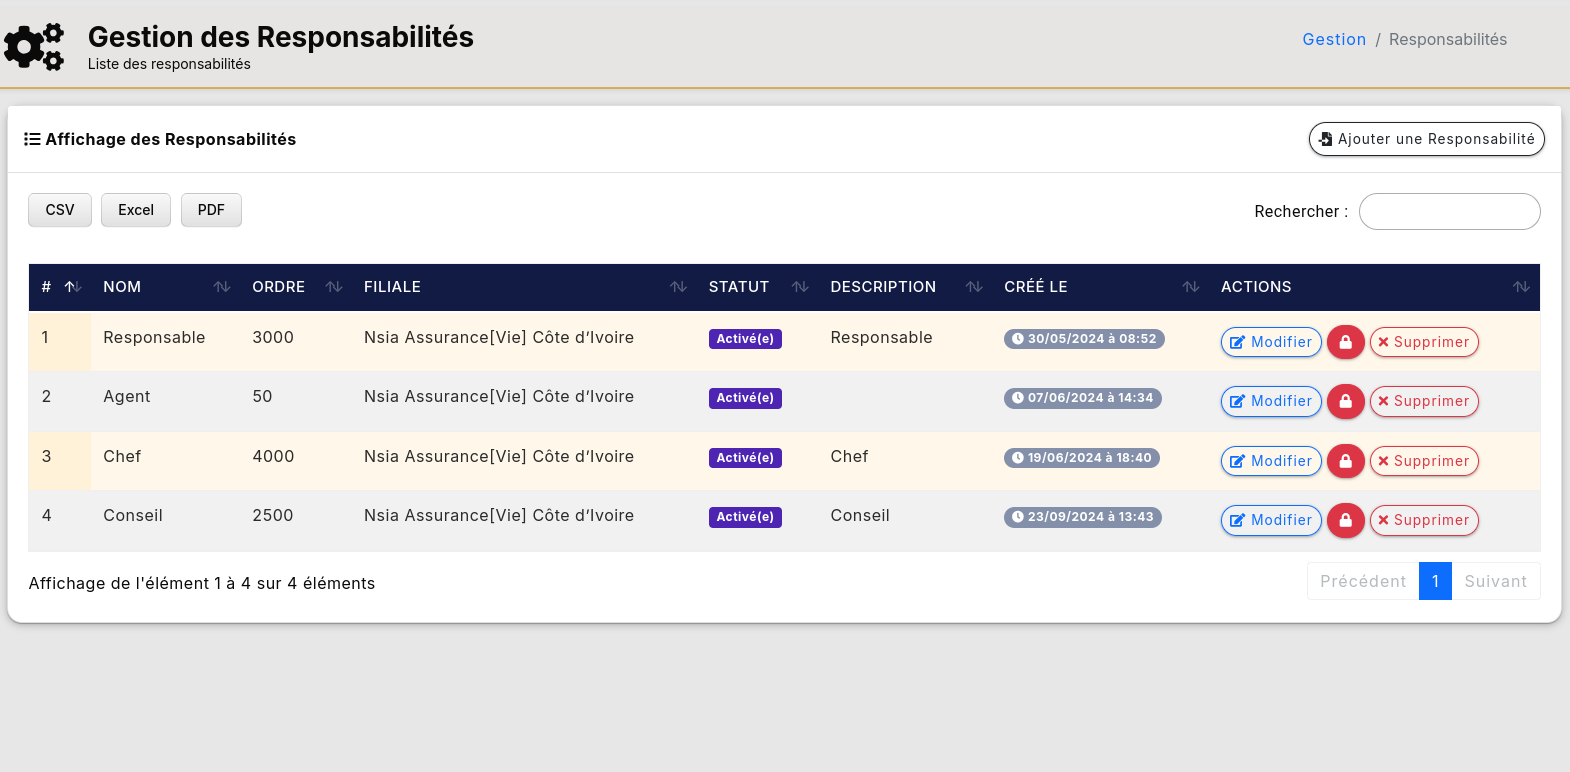Screen dimensions: 1570x772
Task: Export the table as CSV
Action: pos(60,210)
